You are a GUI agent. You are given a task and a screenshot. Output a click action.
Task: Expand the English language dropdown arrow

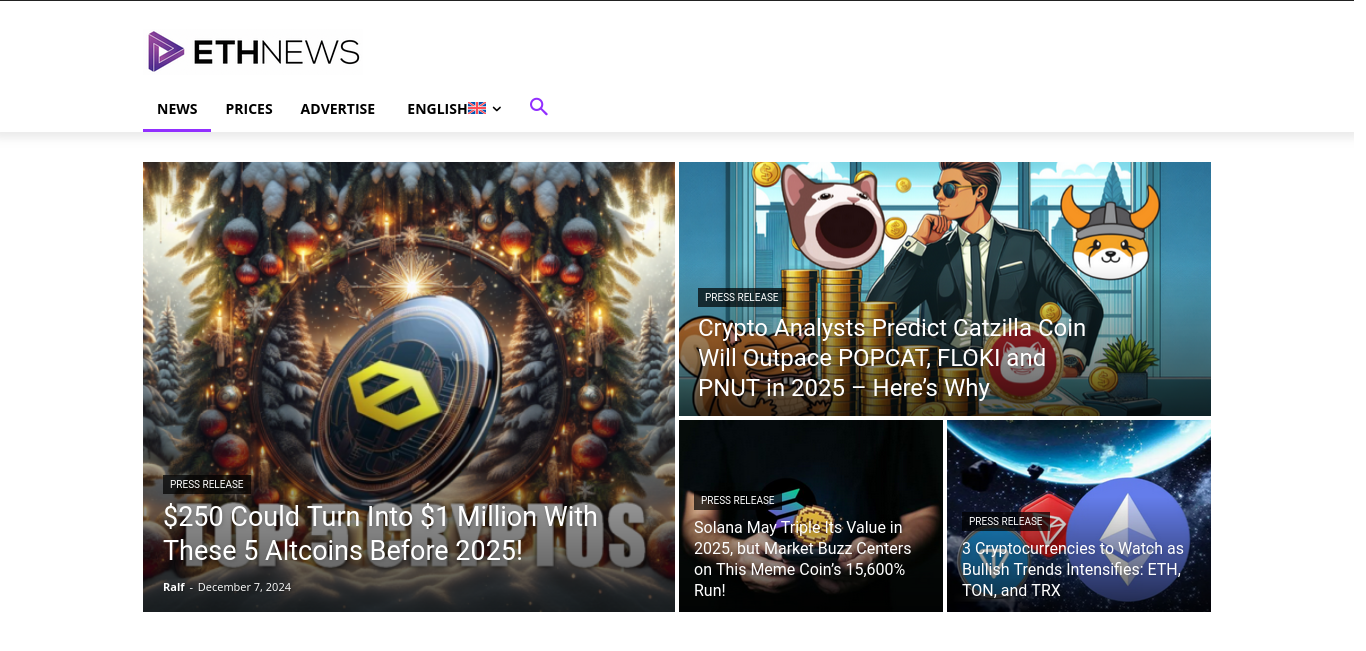[497, 109]
